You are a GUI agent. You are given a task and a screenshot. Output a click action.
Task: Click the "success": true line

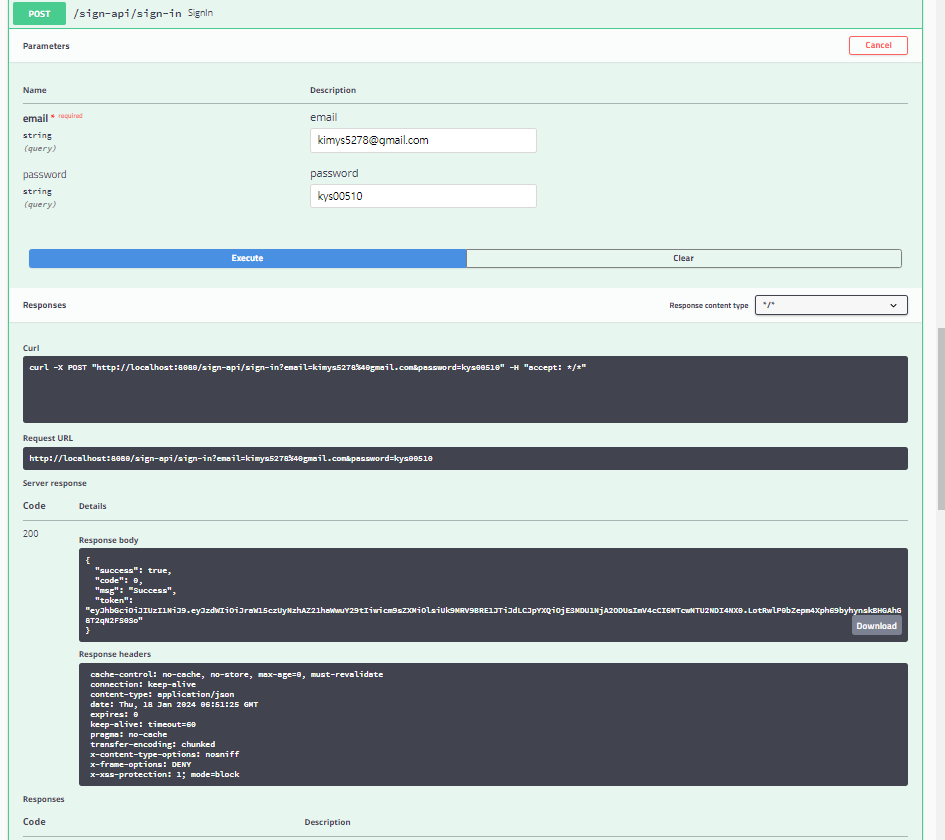(x=133, y=571)
